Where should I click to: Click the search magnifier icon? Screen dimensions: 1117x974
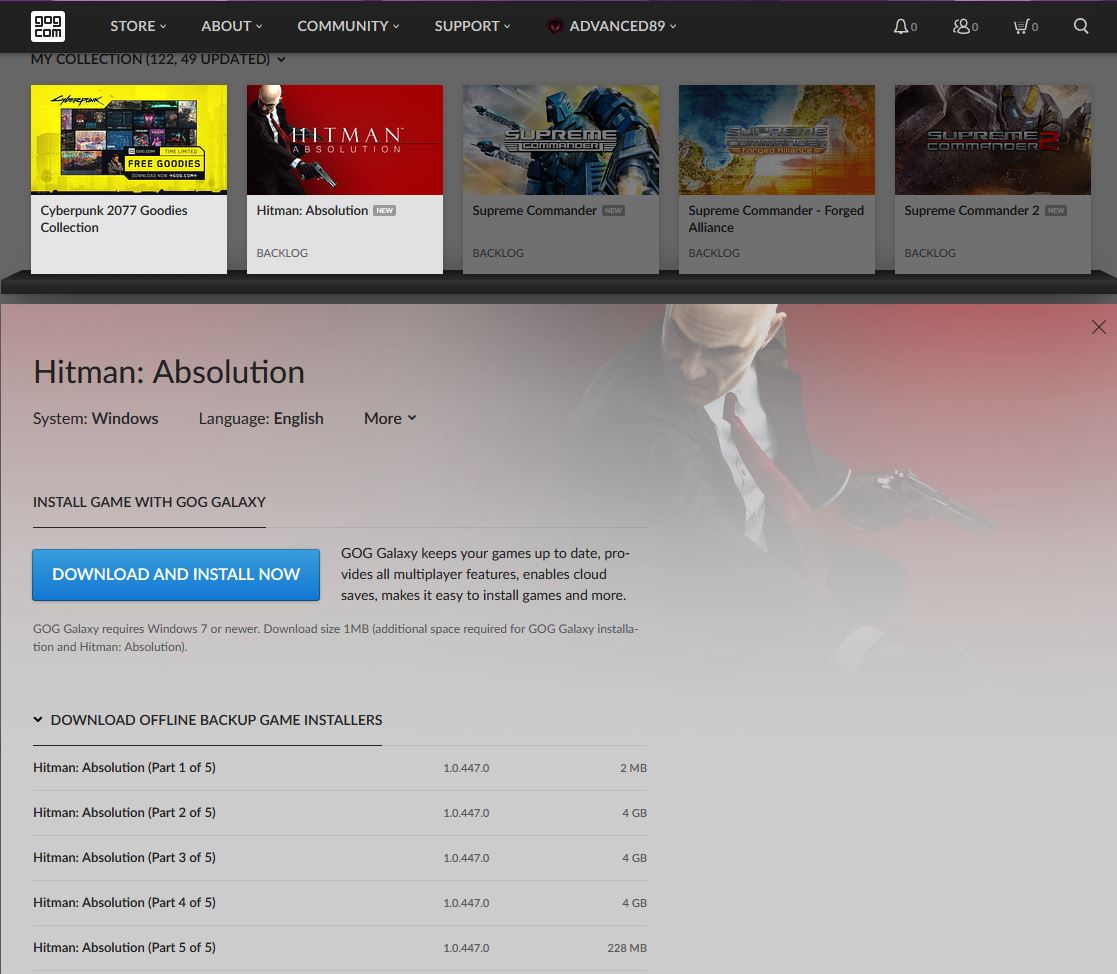tap(1081, 26)
